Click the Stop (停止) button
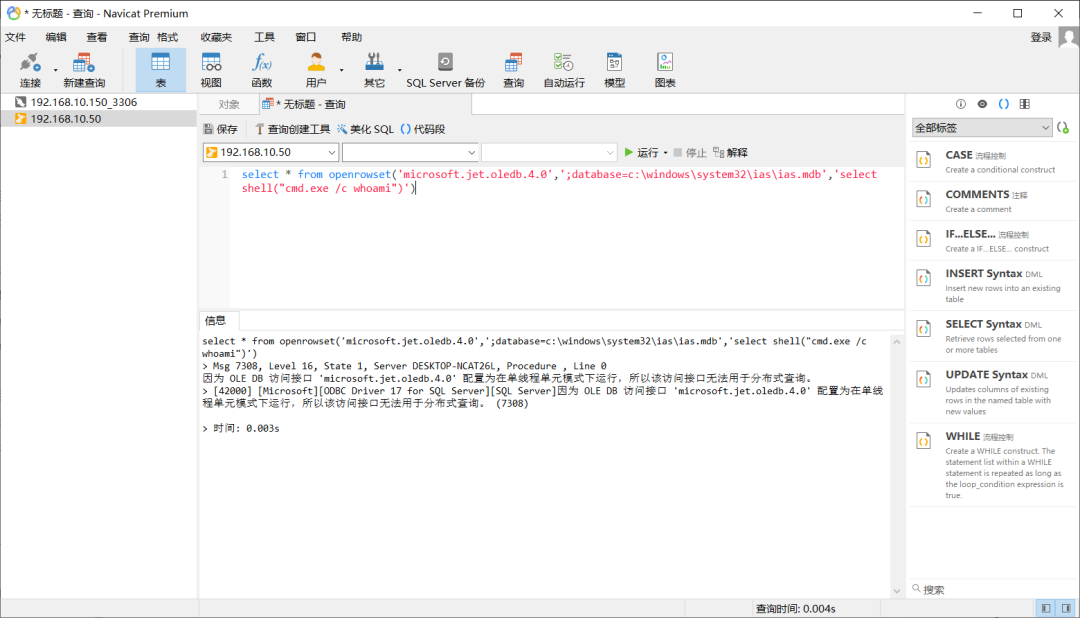The width and height of the screenshot is (1080, 618). (x=689, y=152)
